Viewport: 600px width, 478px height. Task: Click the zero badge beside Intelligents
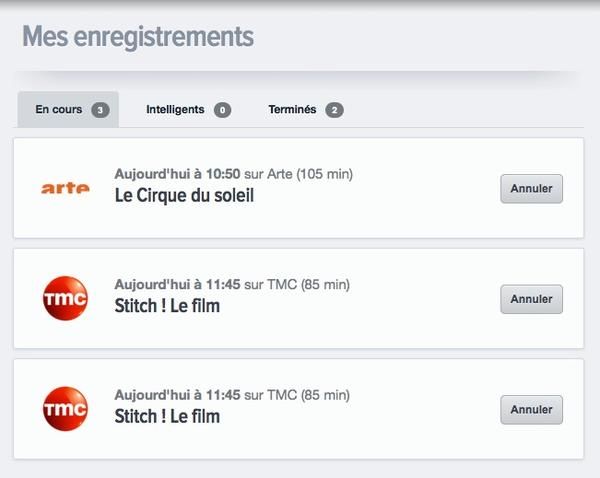222,110
